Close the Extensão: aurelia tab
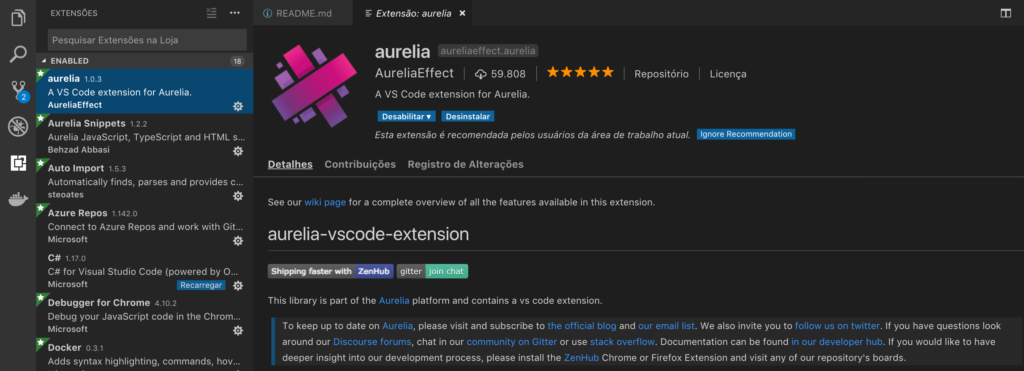Screen dimensions: 1024x371 tap(462, 13)
